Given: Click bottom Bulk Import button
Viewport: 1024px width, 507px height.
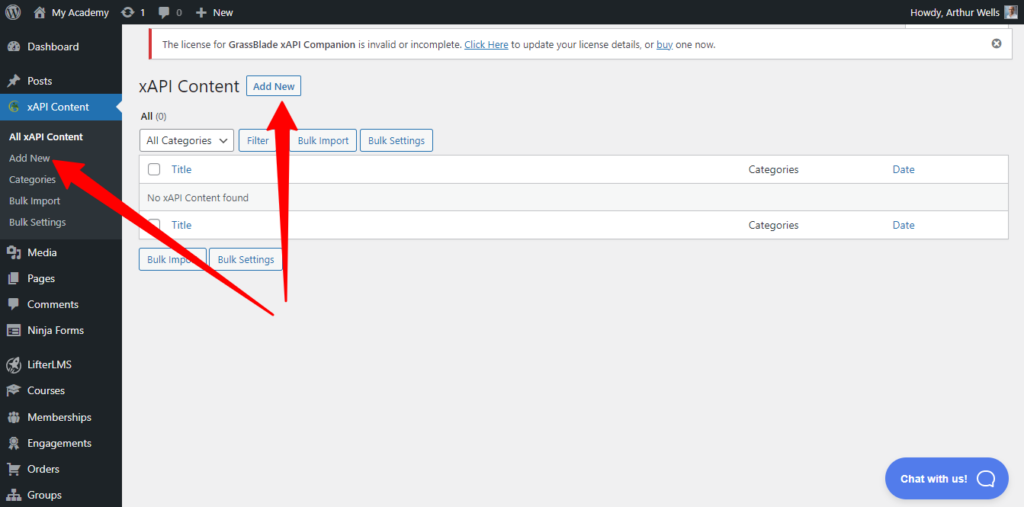Looking at the screenshot, I should tap(172, 259).
